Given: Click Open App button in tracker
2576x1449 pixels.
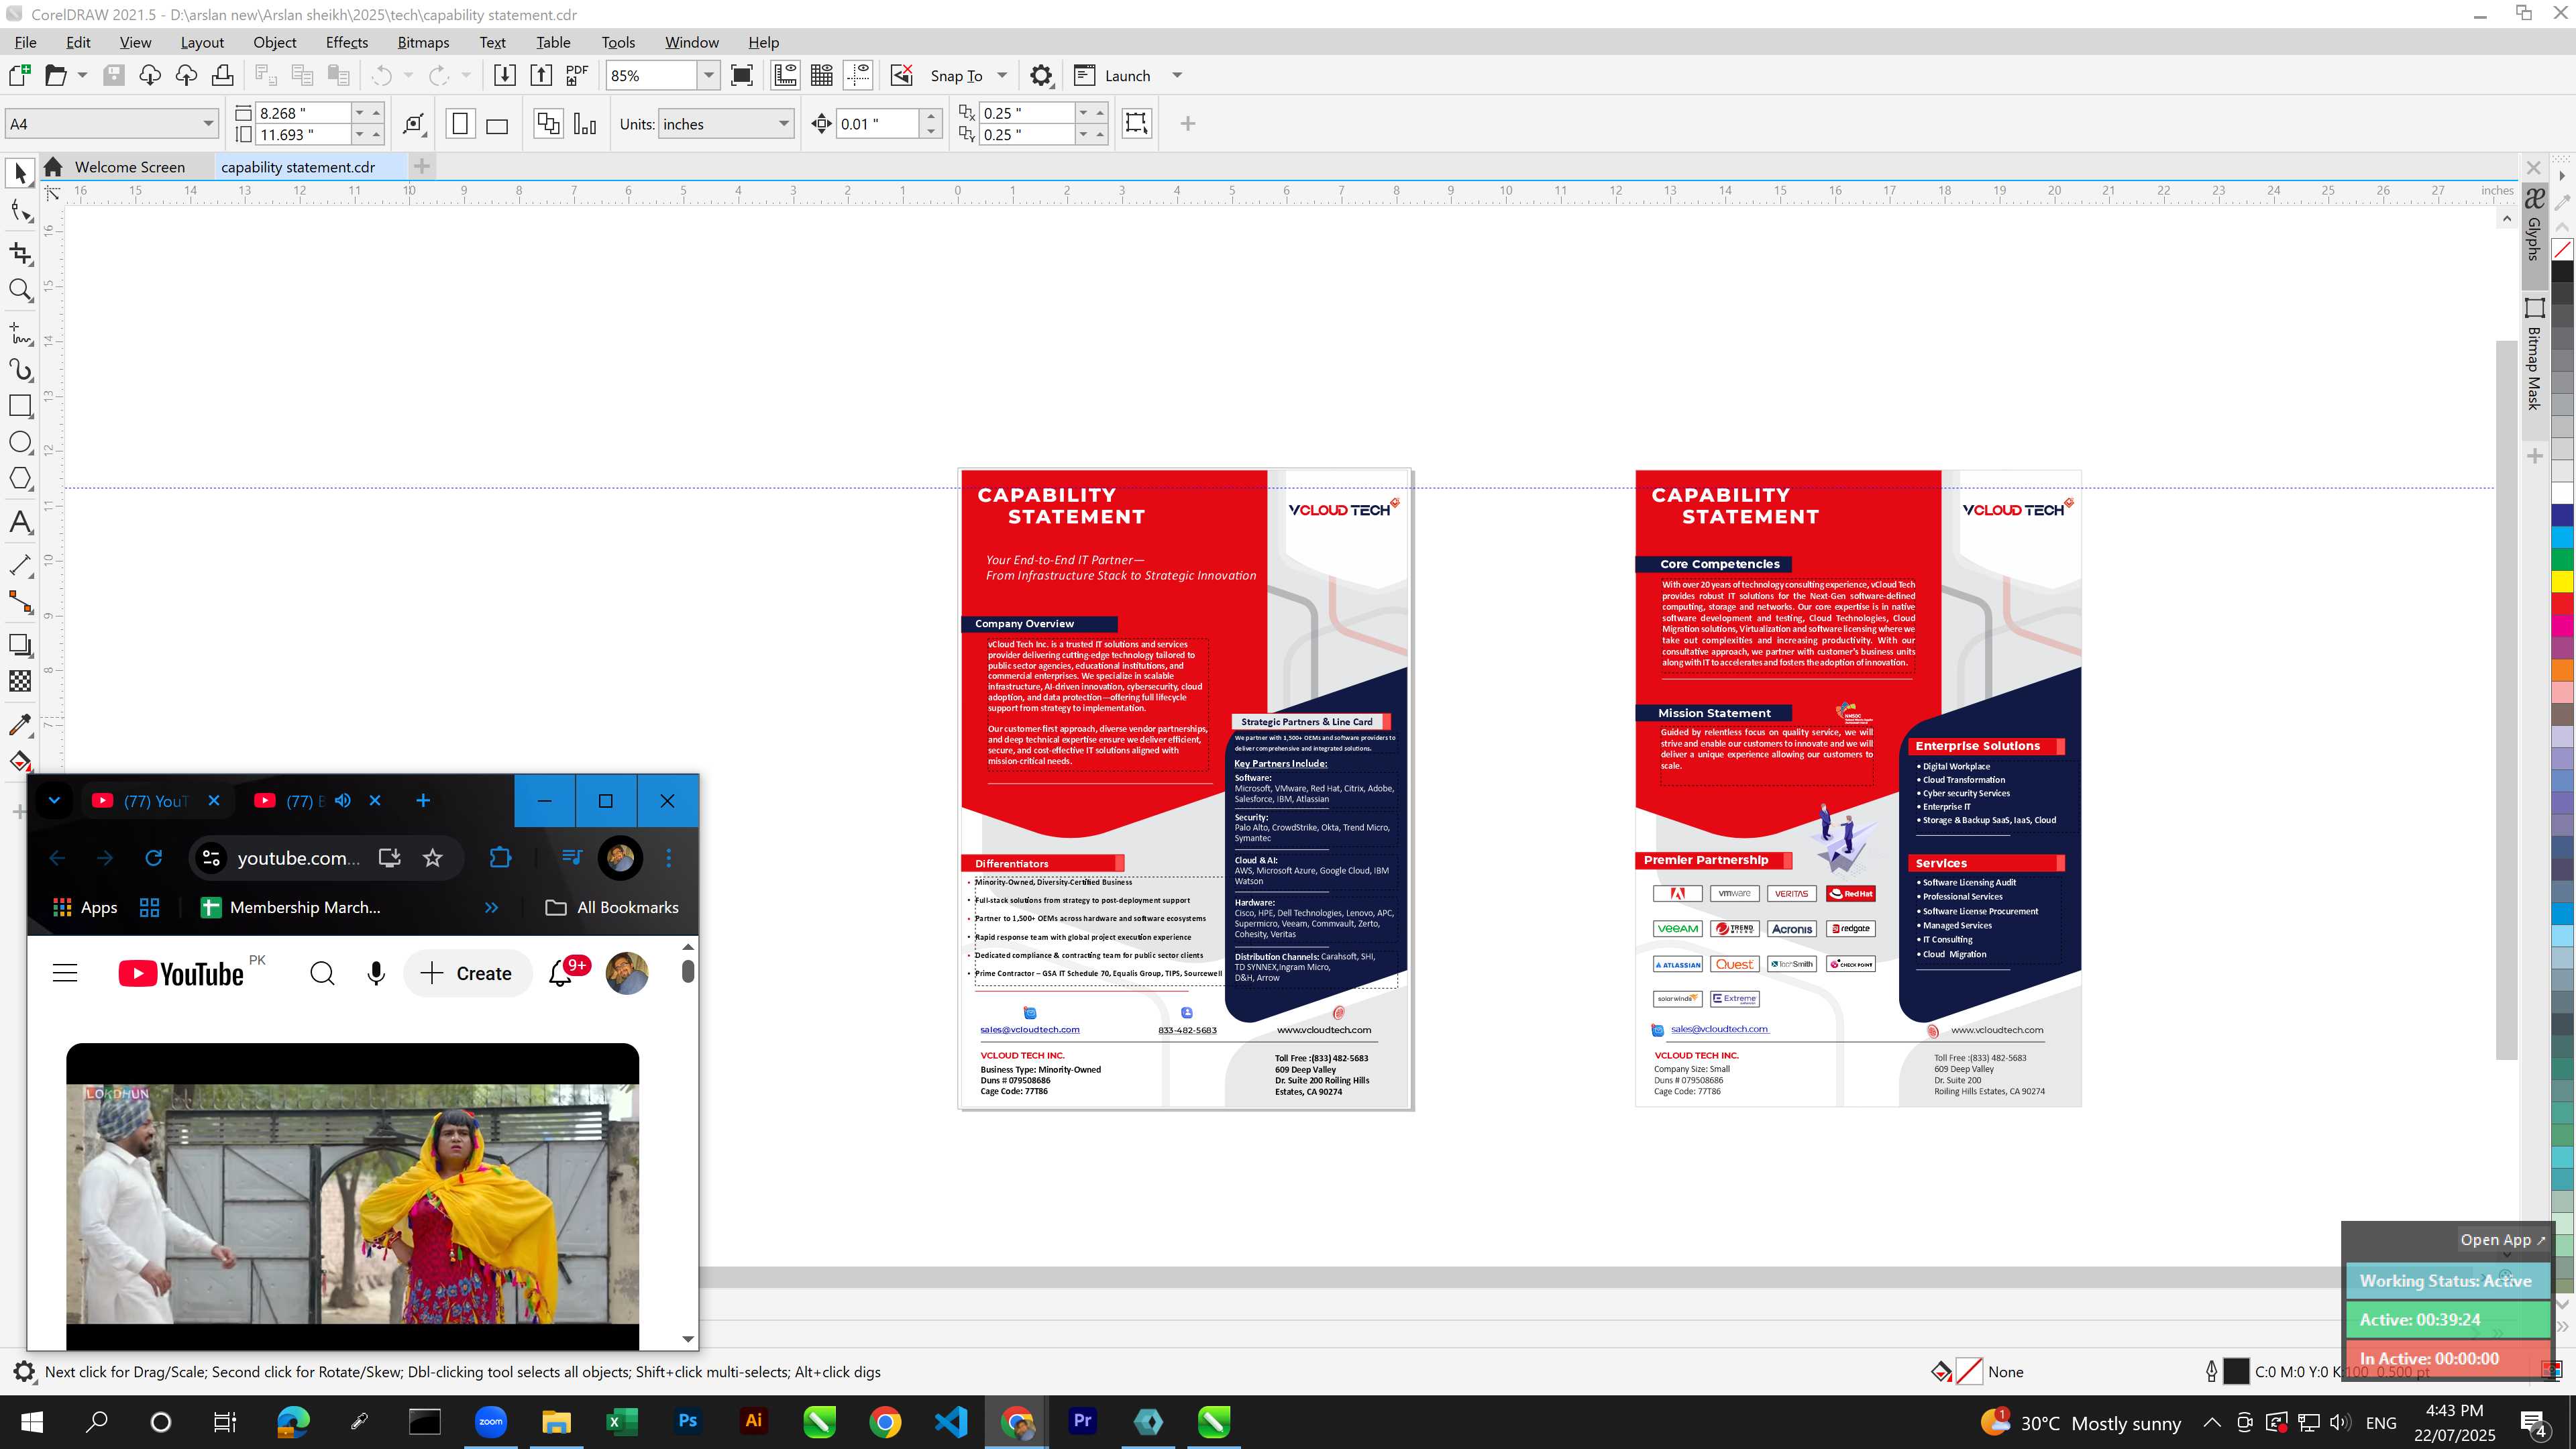Looking at the screenshot, I should pyautogui.click(x=2503, y=1240).
